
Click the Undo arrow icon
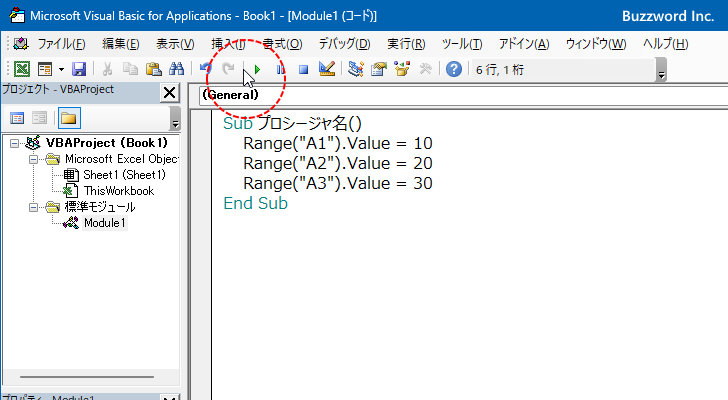pos(206,69)
